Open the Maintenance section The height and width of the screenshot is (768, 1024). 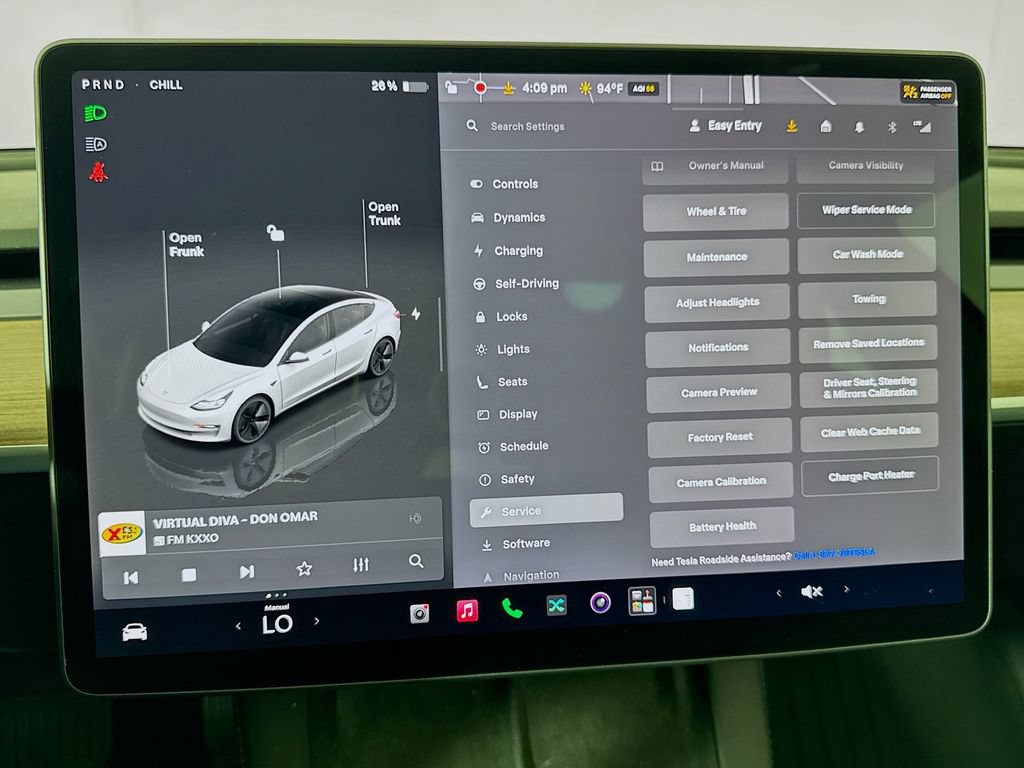[x=716, y=257]
